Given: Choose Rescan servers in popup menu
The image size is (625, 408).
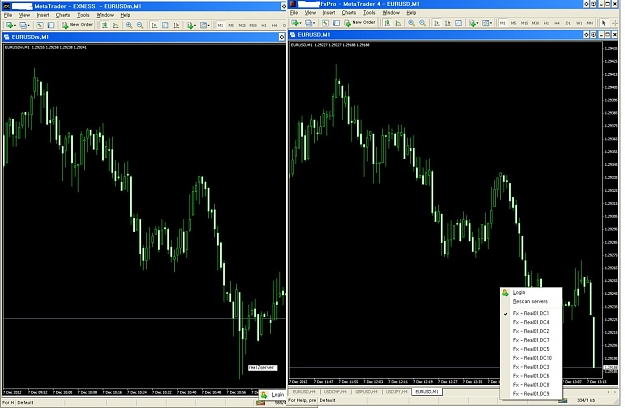Looking at the screenshot, I should pyautogui.click(x=531, y=302).
